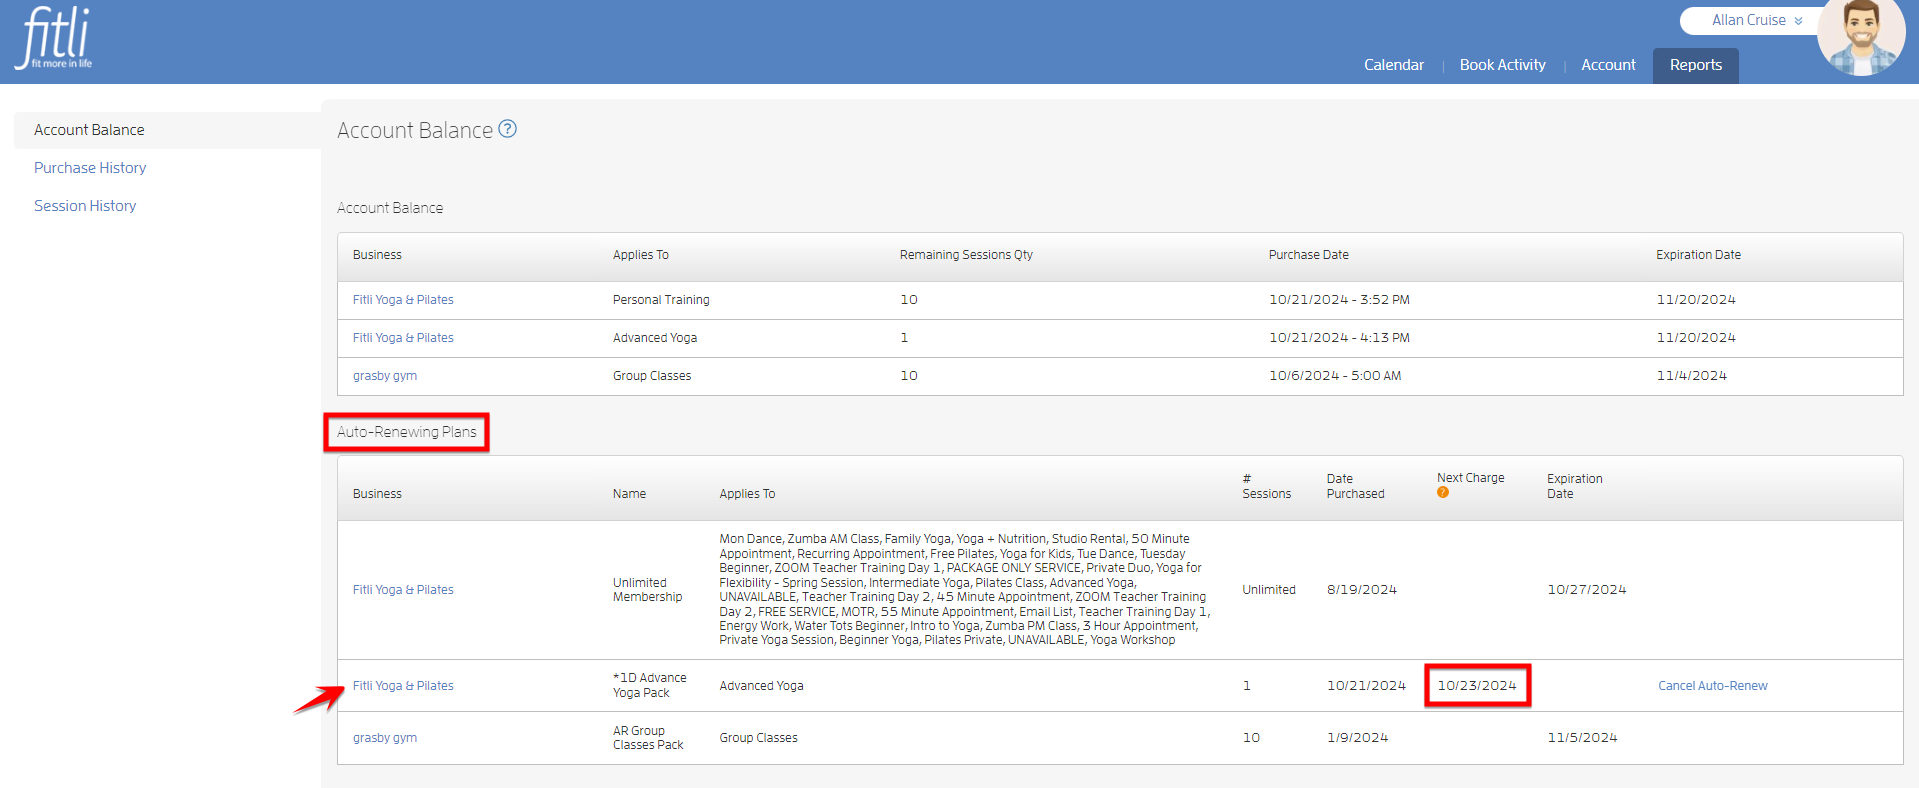
Task: Select the Personal Training cell
Action: (661, 300)
